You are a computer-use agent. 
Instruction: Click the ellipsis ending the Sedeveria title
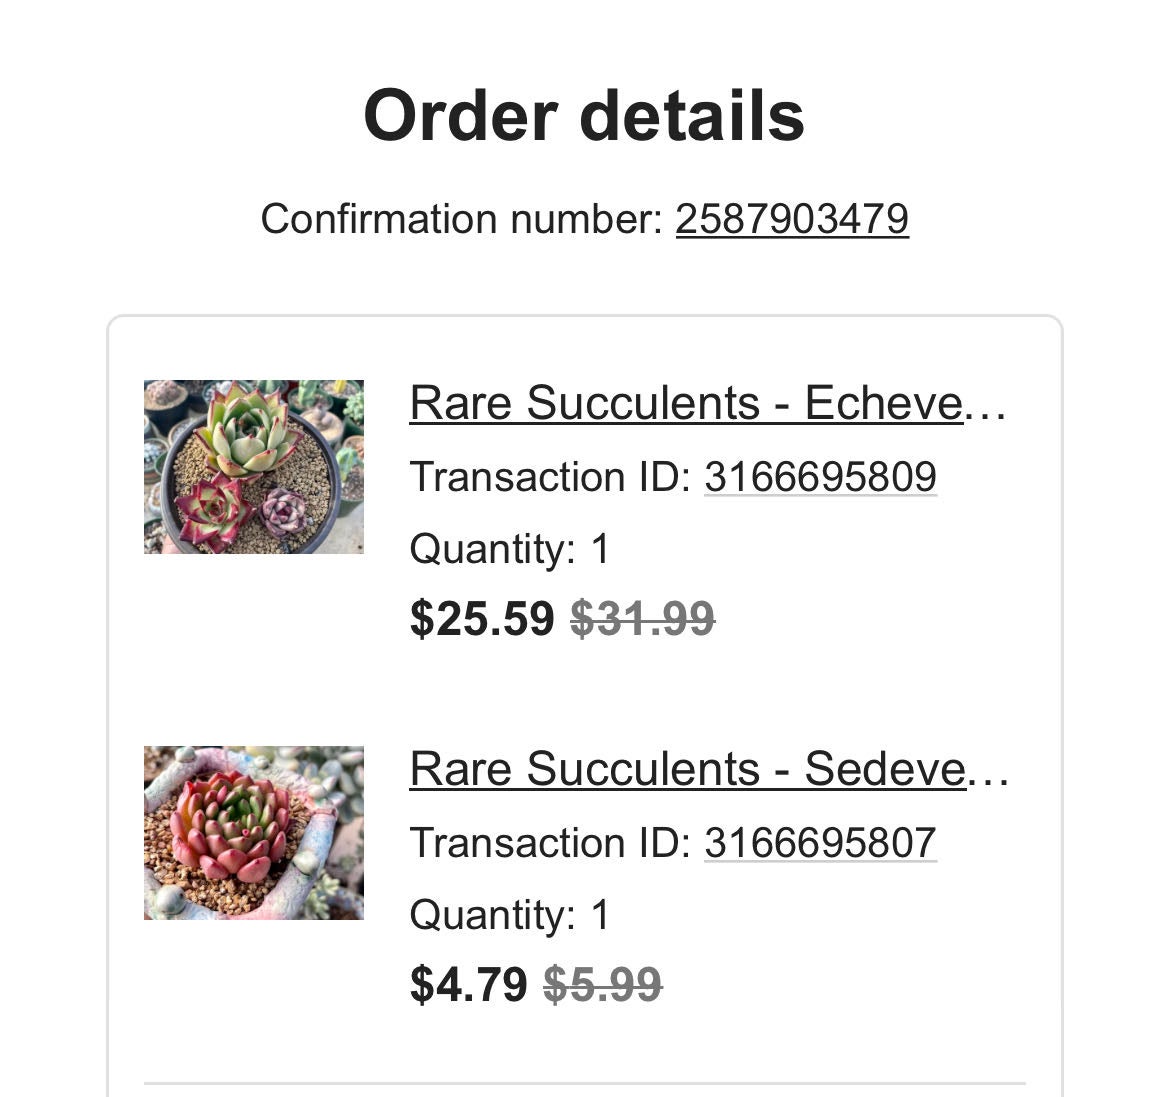[x=988, y=771]
